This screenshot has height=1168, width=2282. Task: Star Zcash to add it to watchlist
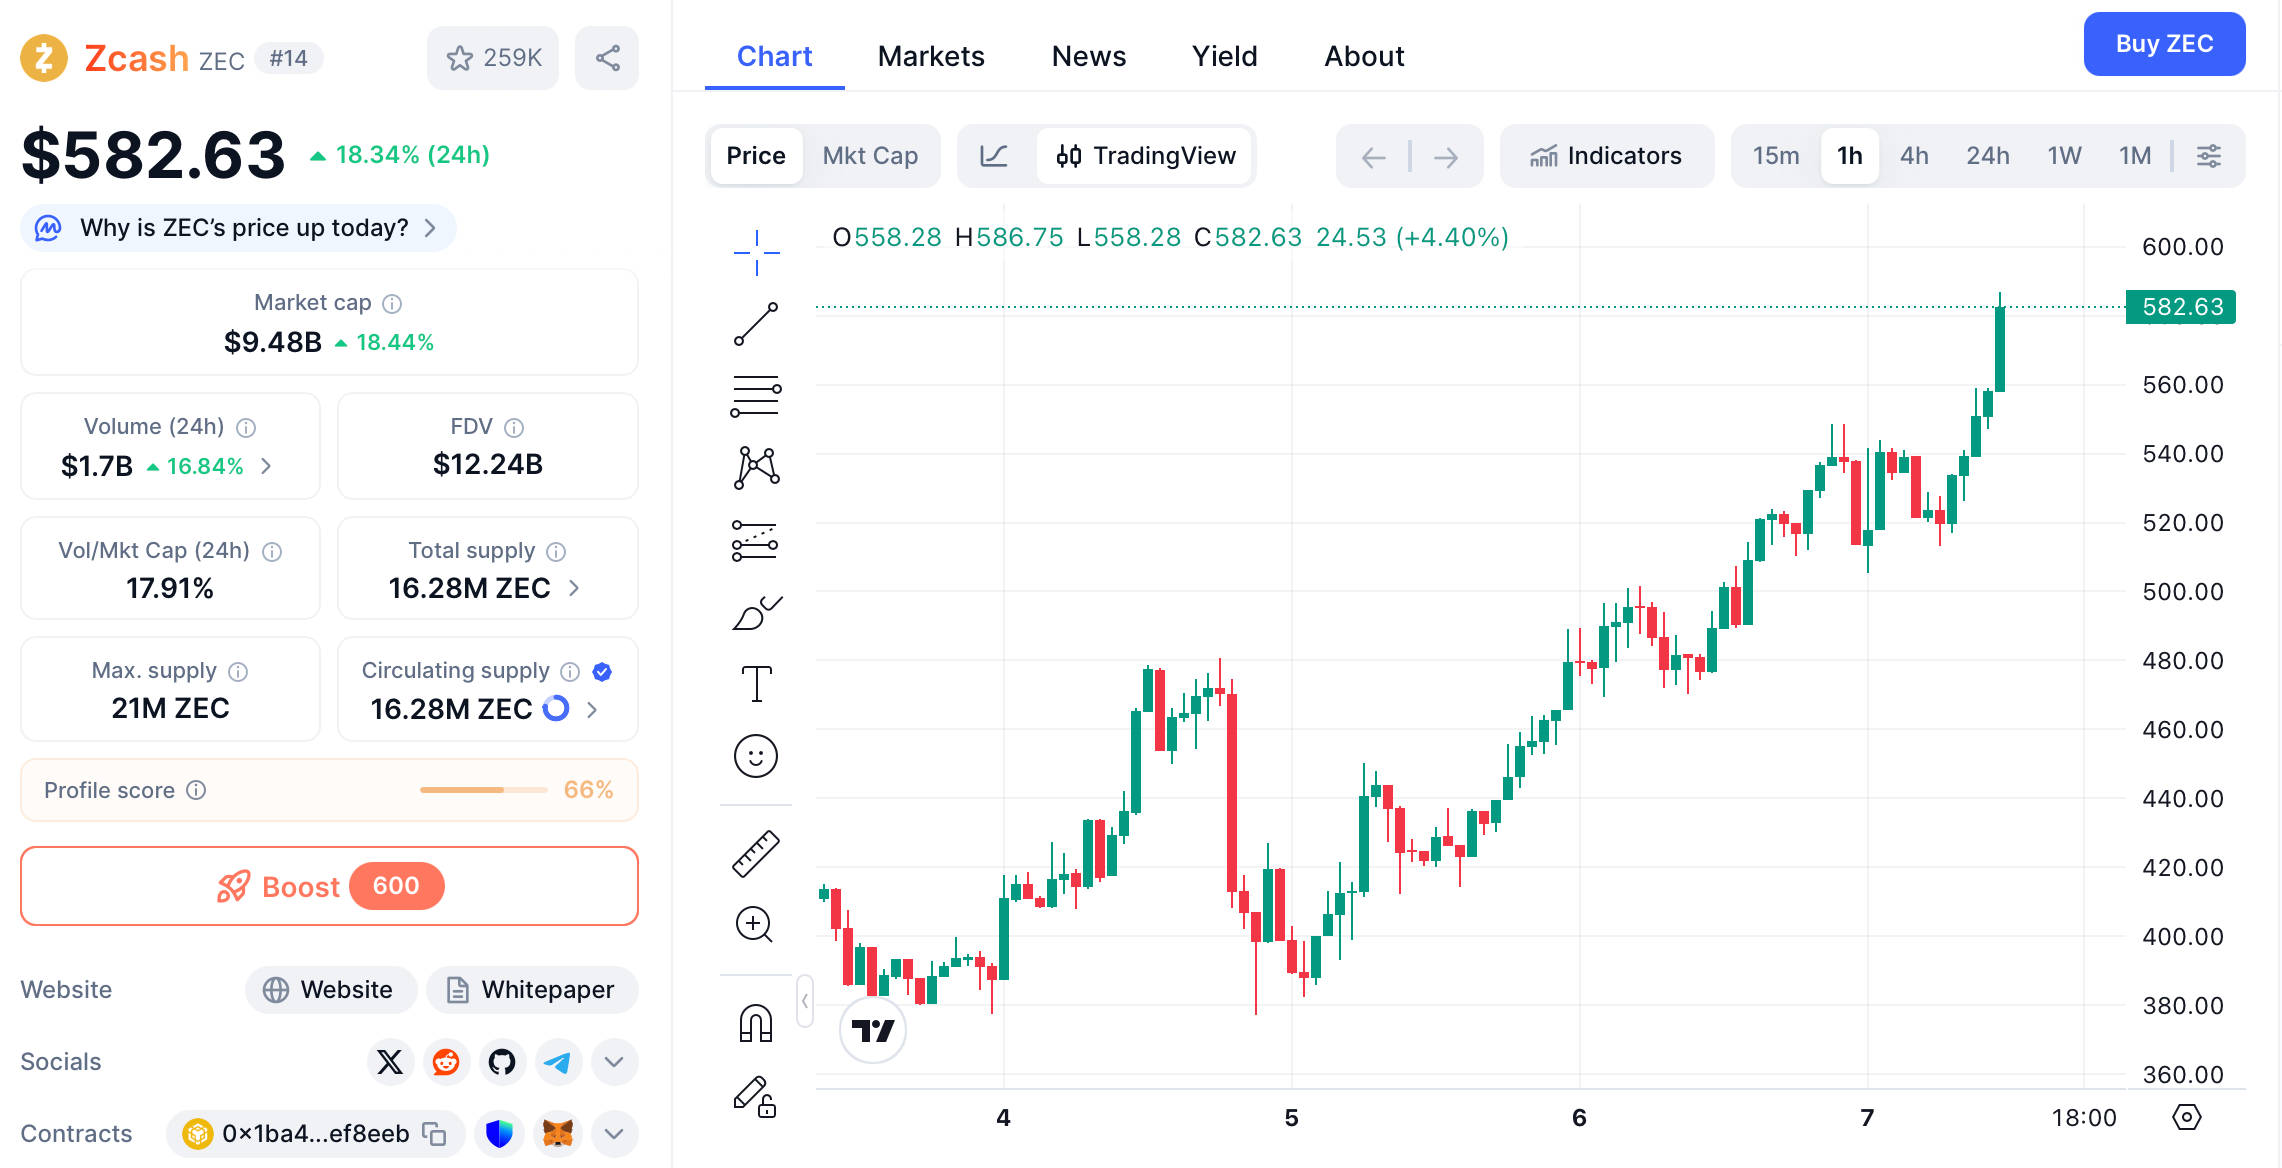click(x=460, y=58)
